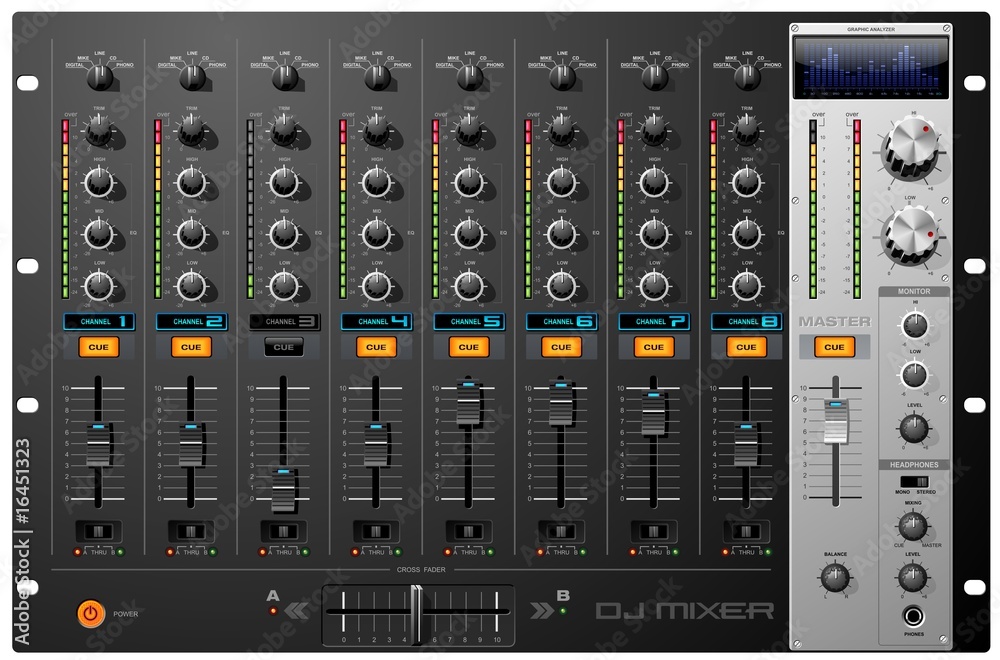Toggle Channel 2 A/THRU/B assign switch

point(191,531)
